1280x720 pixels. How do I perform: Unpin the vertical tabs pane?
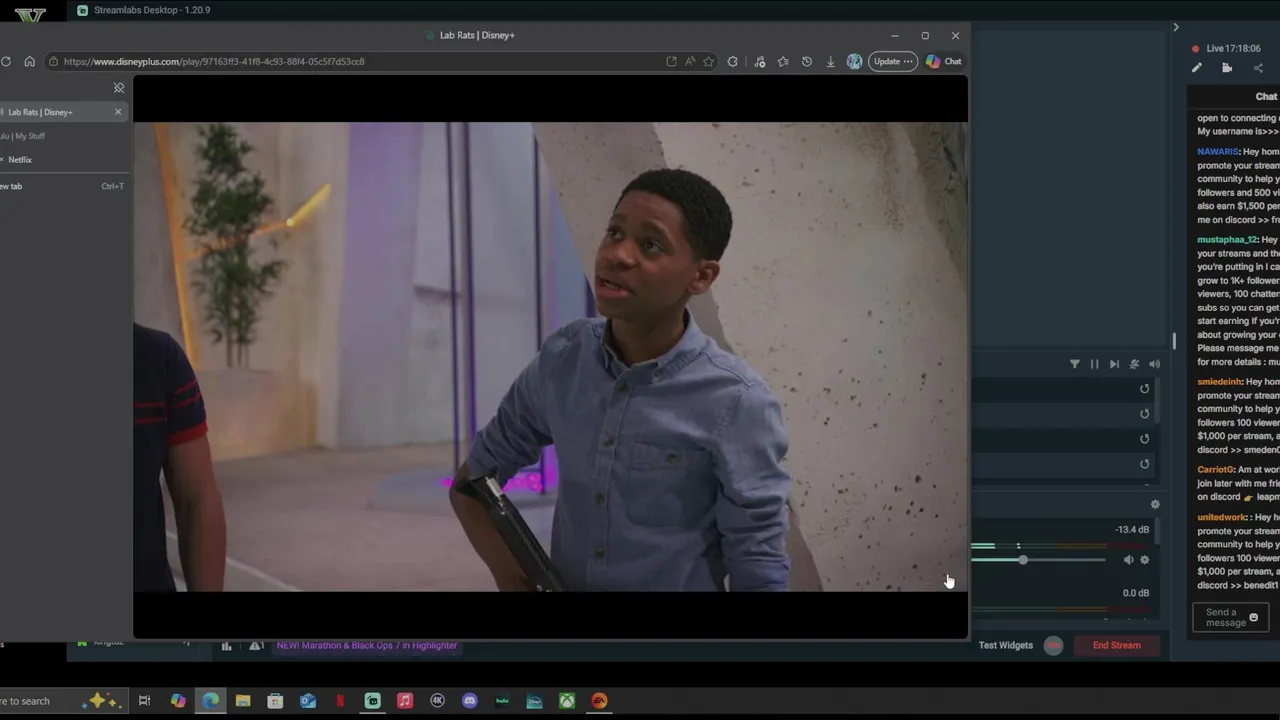tap(119, 88)
